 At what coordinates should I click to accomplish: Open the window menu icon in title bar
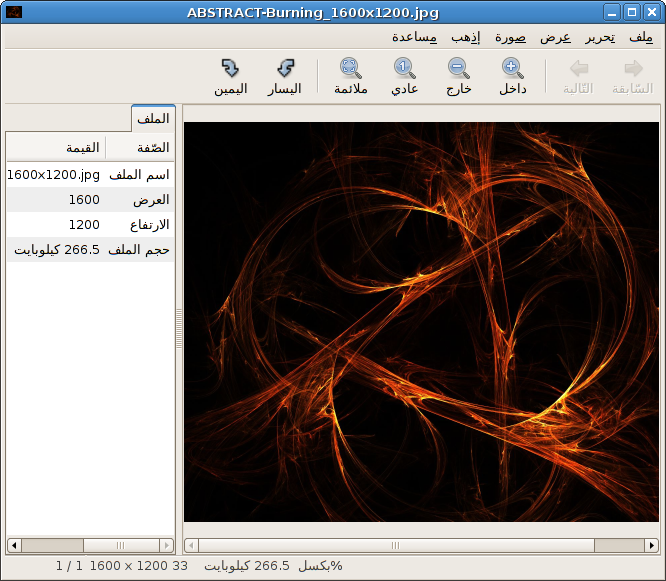click(x=13, y=13)
